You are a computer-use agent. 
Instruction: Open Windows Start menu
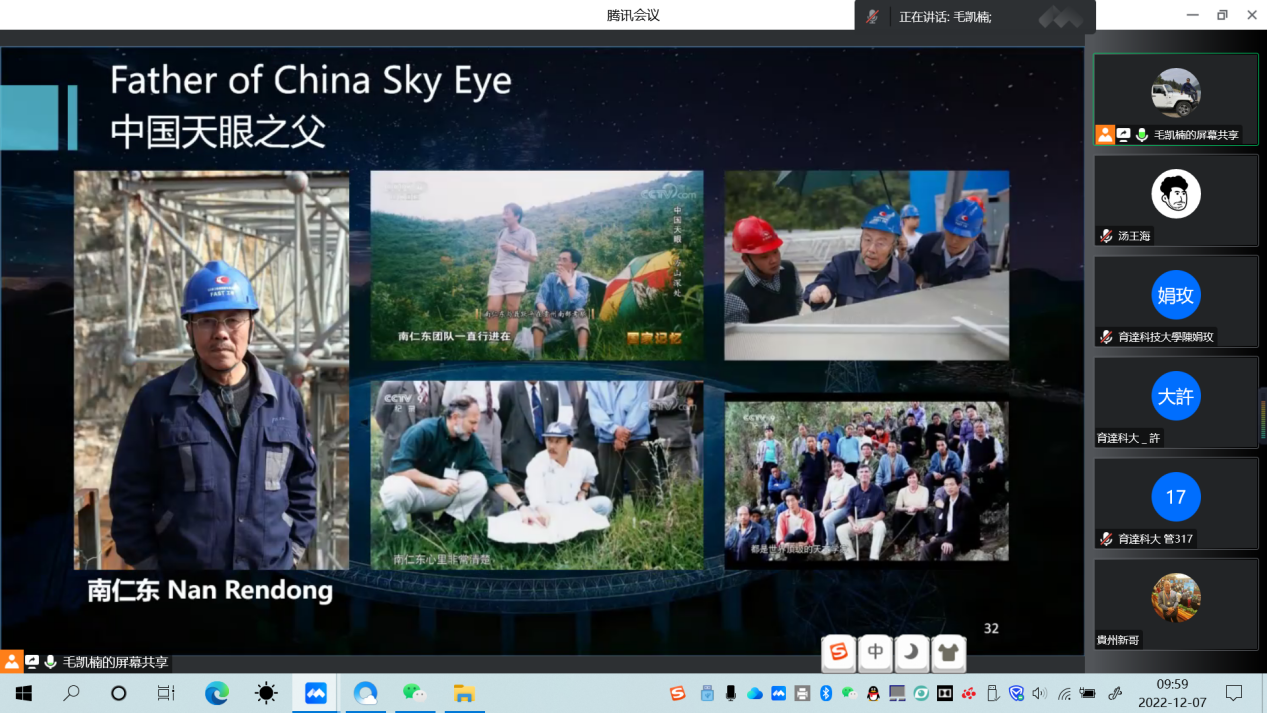click(23, 693)
